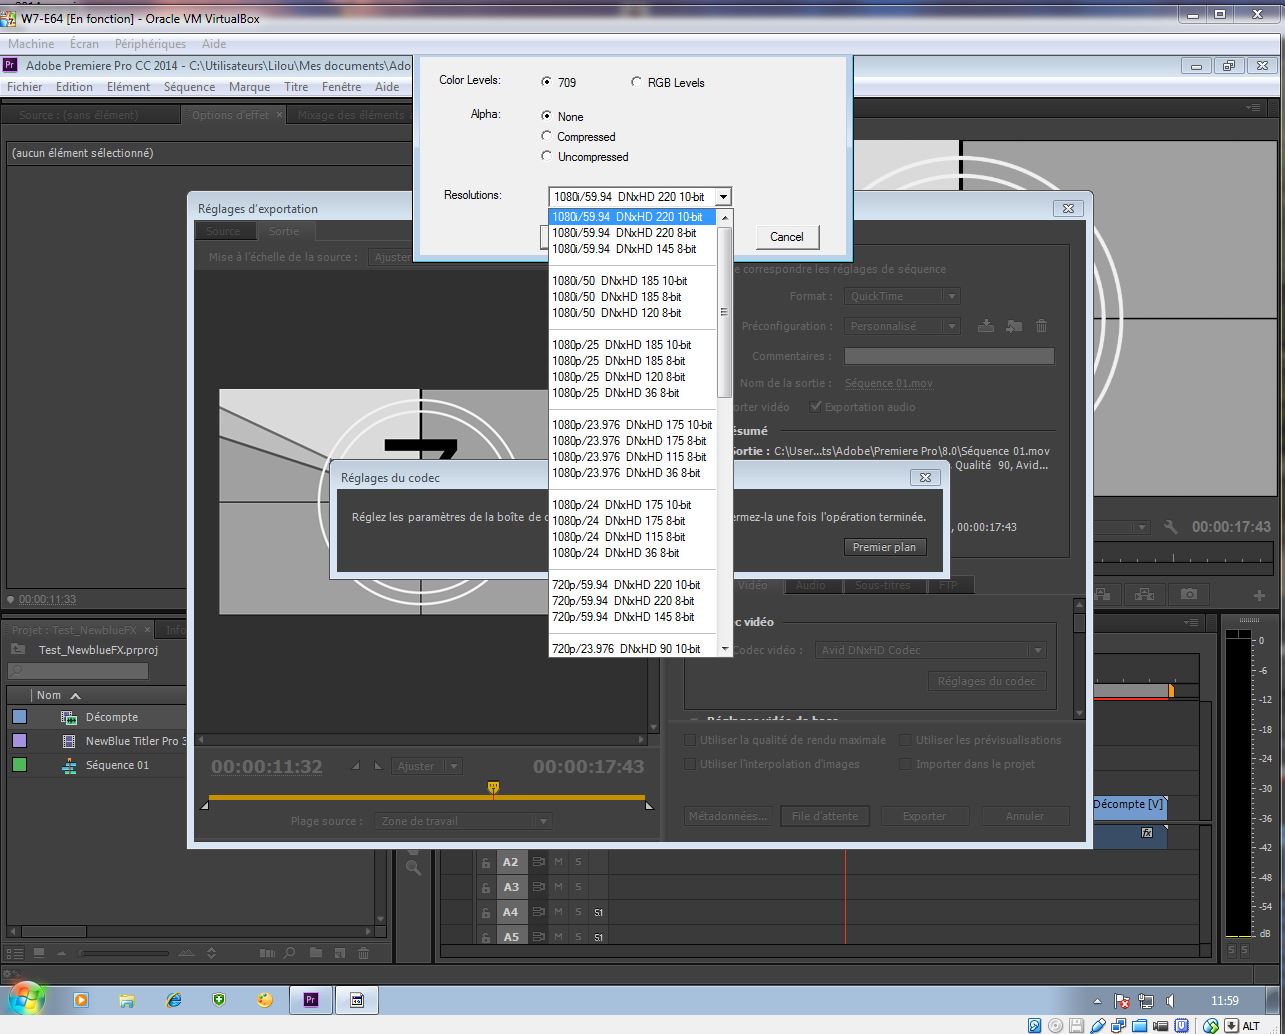Viewport: 1285px width, 1034px height.
Task: Collapse the Resolutions dropdown arrow
Action: (x=723, y=197)
